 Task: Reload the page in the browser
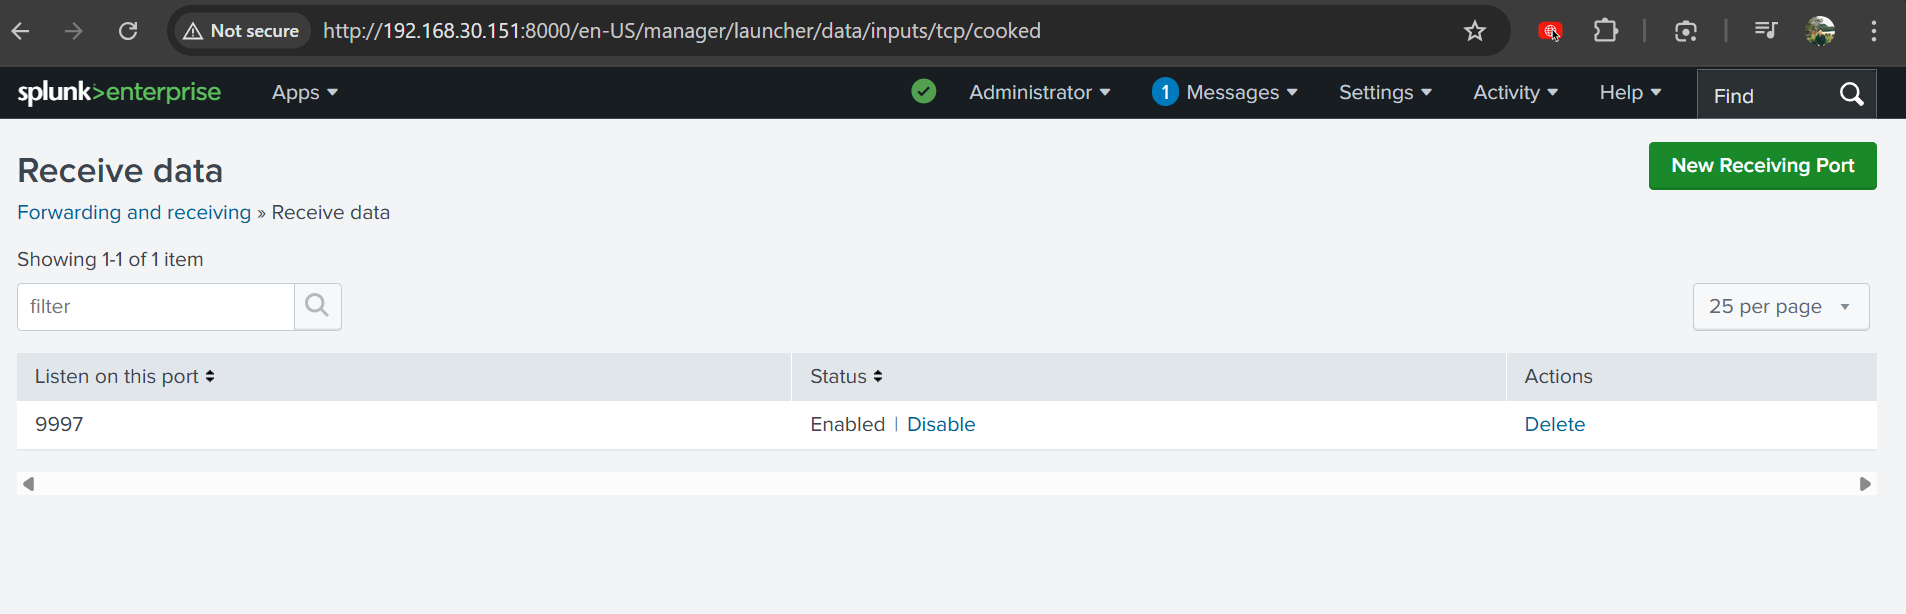pos(128,31)
